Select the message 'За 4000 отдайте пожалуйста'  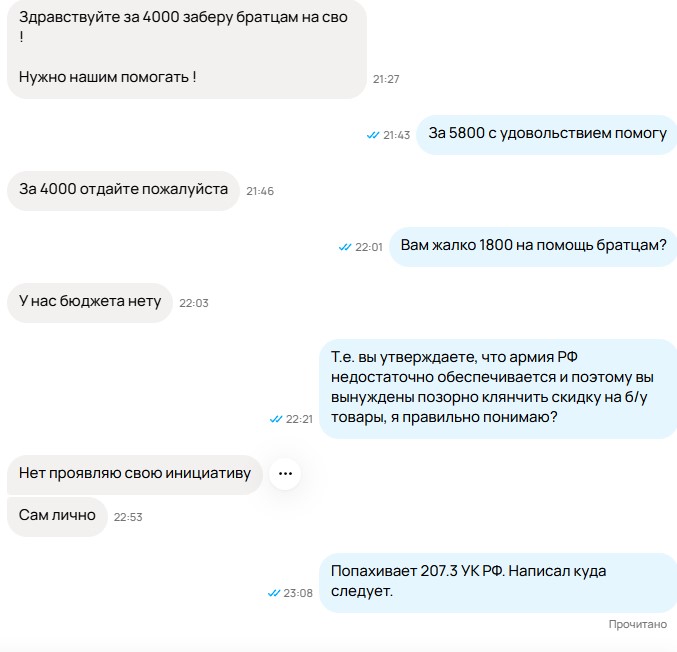pos(123,191)
